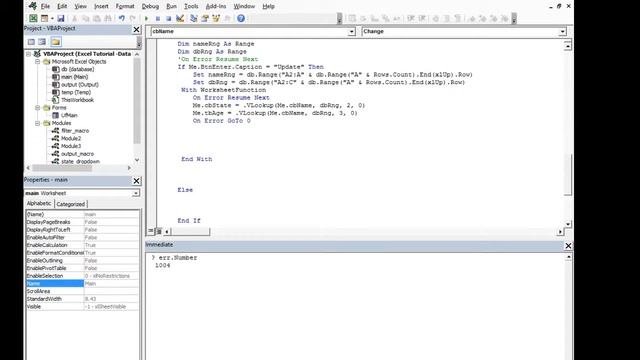Viewport: 640px width, 360px height.
Task: Toggle Folders in the Project pane
Action: coord(56,42)
